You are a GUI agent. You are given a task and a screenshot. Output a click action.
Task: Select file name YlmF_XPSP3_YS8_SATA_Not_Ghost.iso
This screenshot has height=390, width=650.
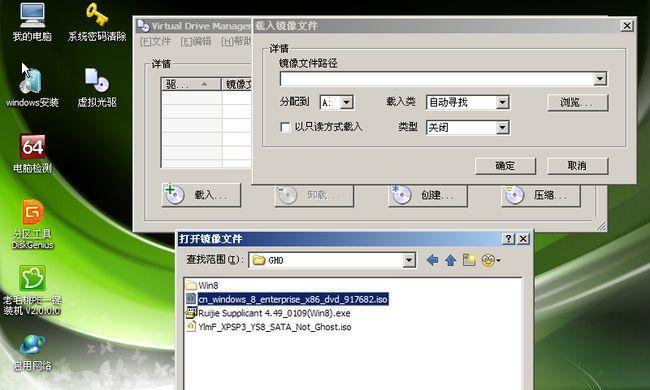(x=275, y=327)
